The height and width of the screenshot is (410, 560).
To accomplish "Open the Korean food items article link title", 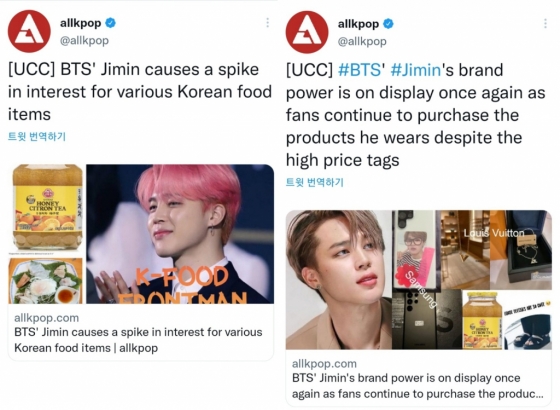I will pyautogui.click(x=138, y=340).
